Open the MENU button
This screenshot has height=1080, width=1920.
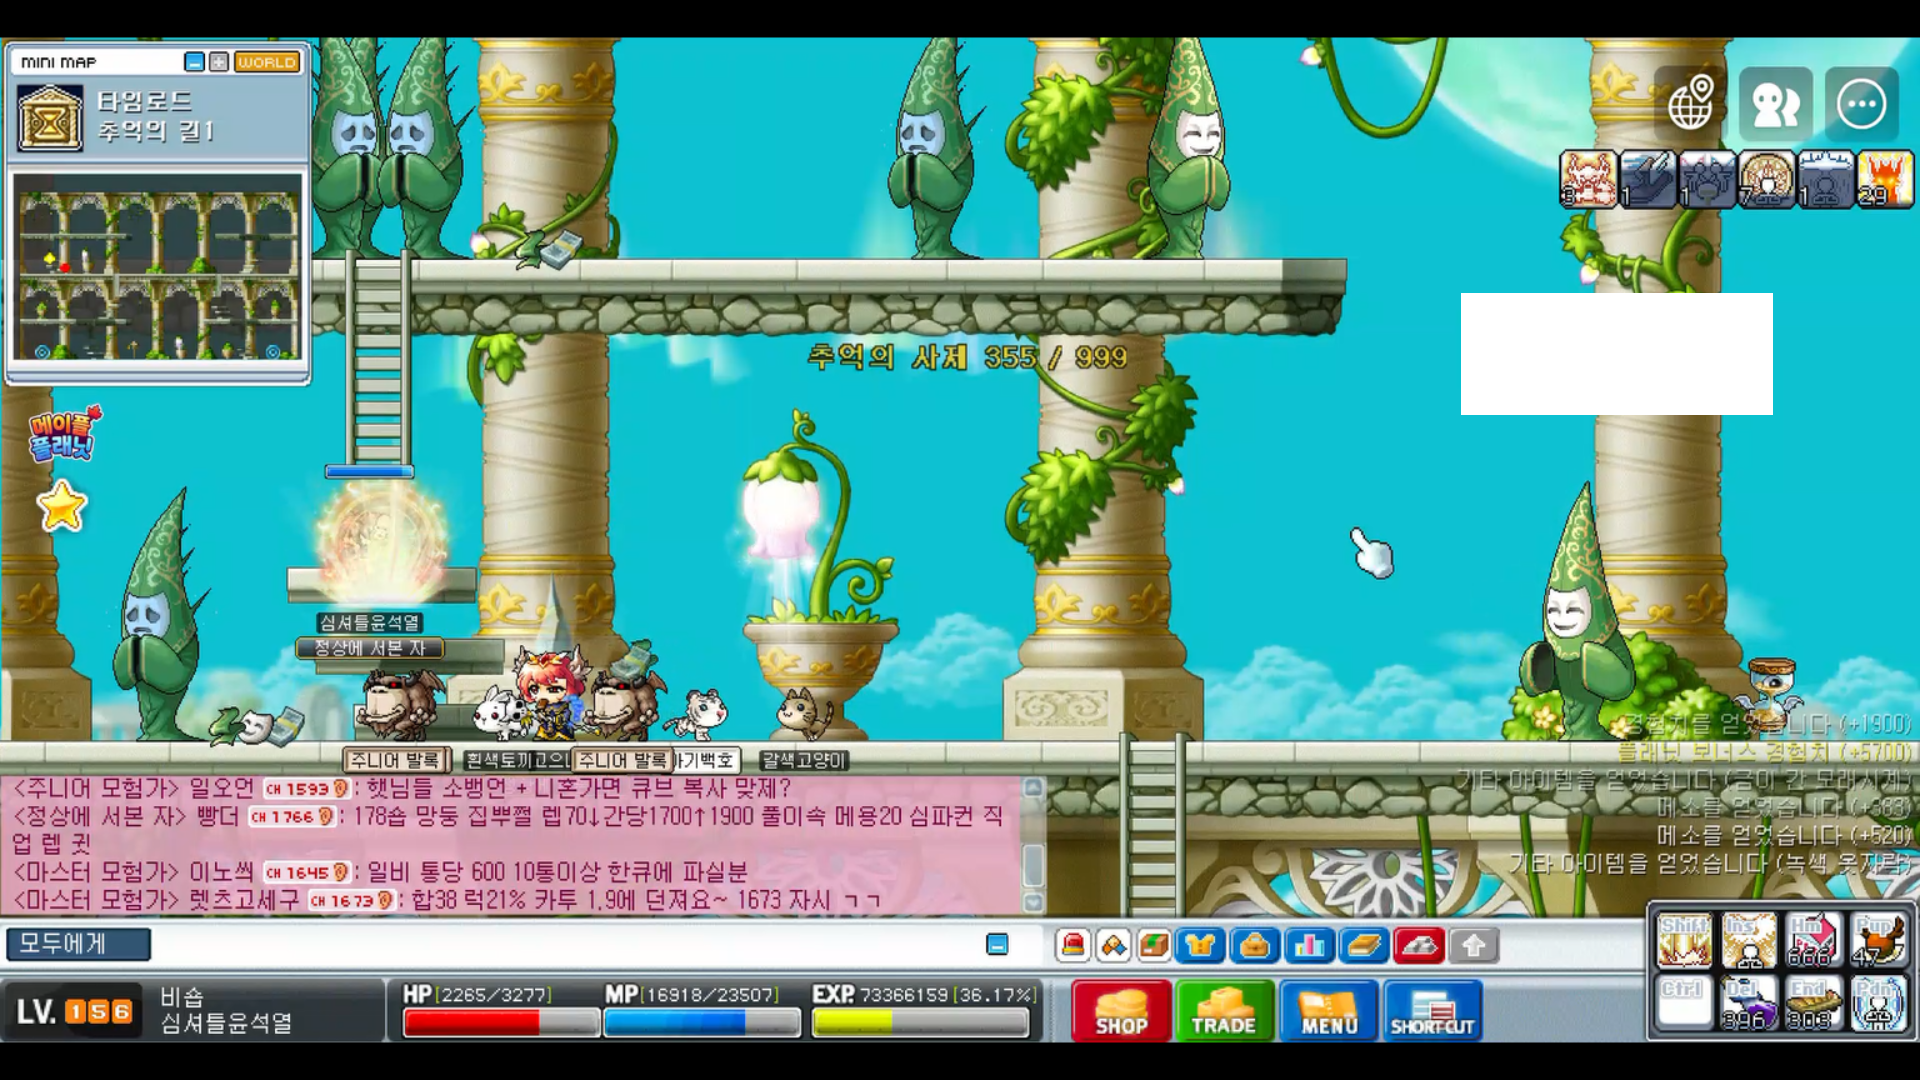pos(1329,1011)
